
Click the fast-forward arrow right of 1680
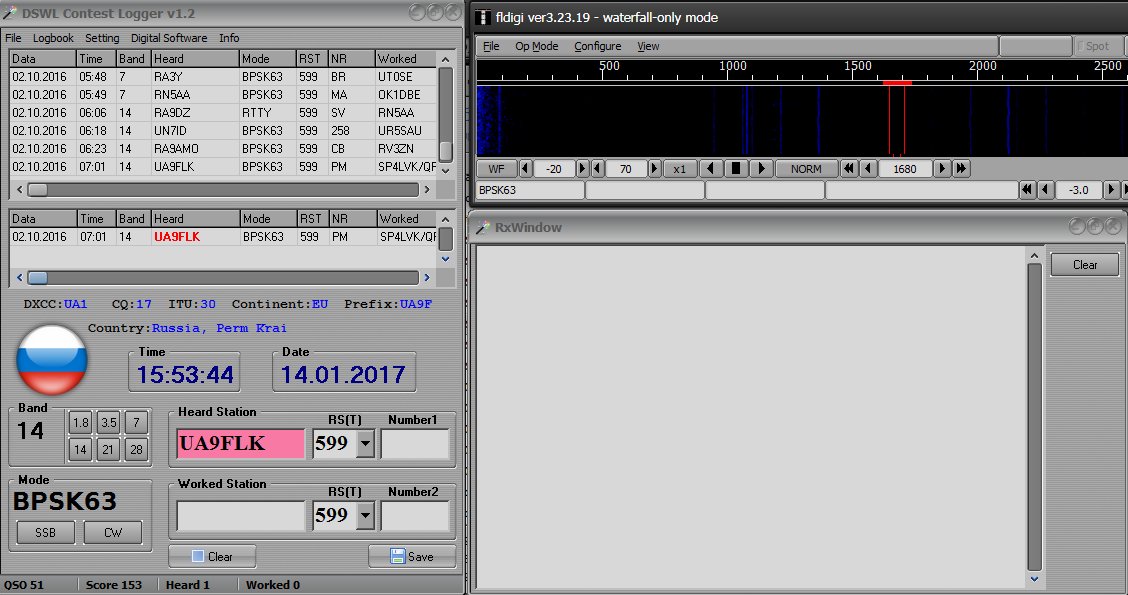pos(961,169)
